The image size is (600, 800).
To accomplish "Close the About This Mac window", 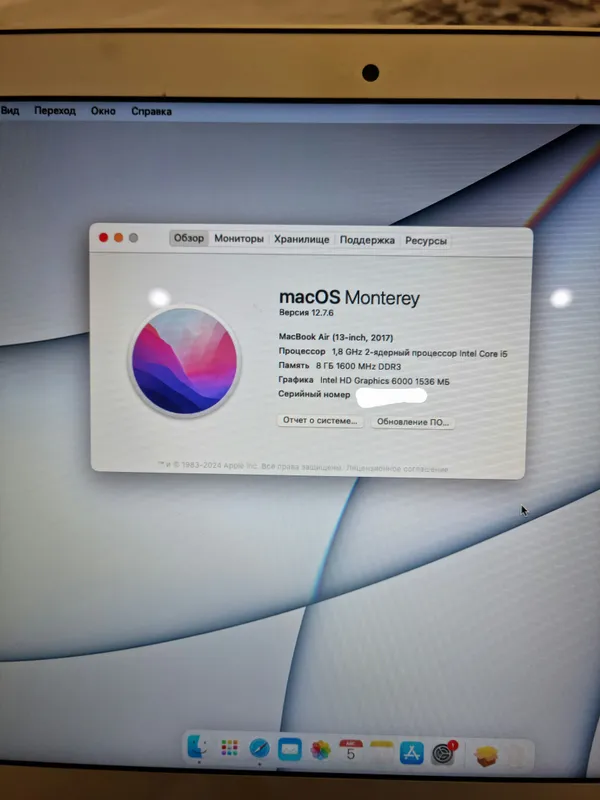I will tap(104, 237).
